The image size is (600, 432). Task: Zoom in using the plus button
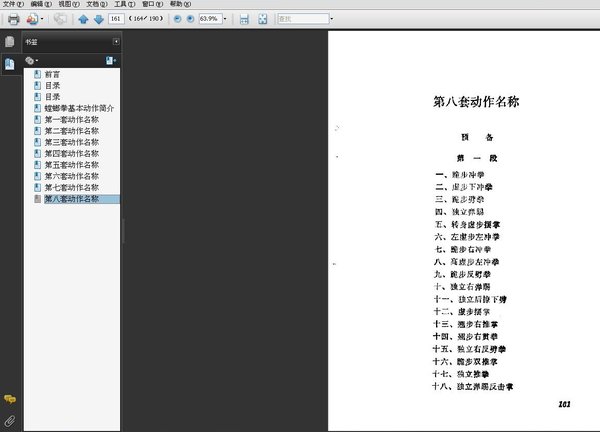(x=190, y=18)
